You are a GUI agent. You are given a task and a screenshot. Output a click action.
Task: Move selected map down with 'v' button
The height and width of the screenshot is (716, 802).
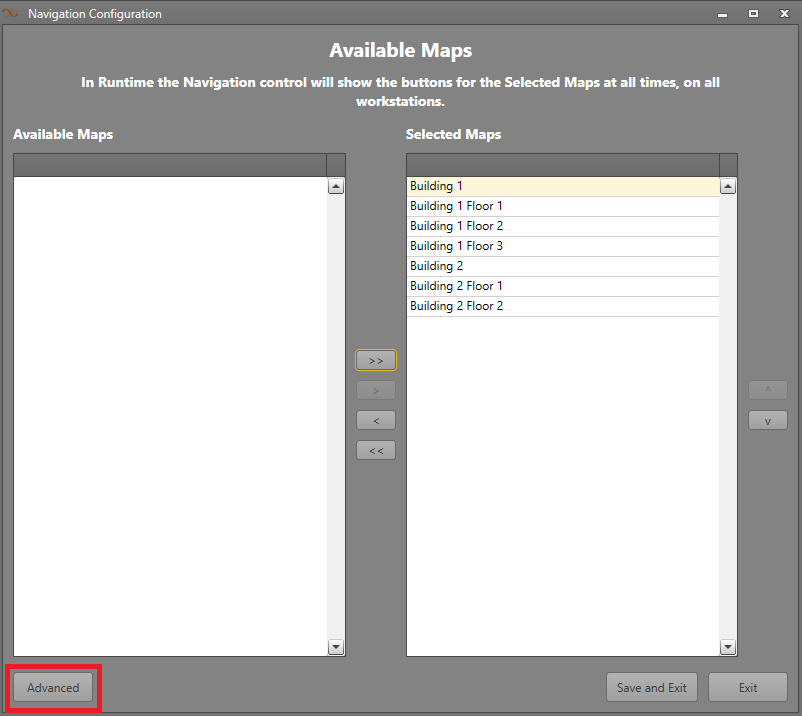coord(767,420)
